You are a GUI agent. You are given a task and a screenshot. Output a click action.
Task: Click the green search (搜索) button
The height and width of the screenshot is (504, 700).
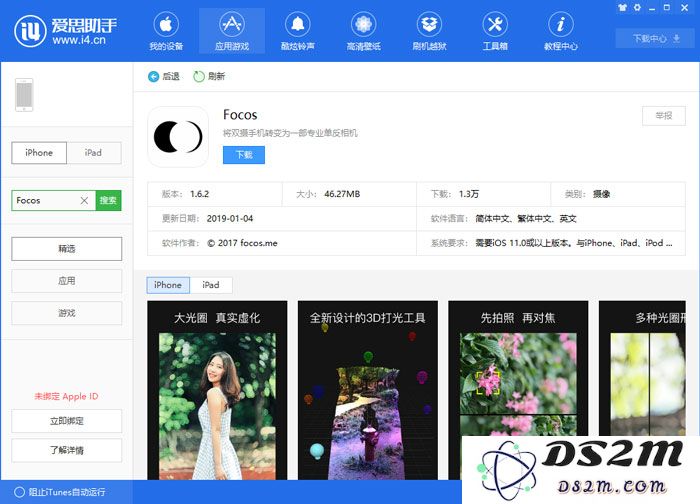(x=108, y=201)
